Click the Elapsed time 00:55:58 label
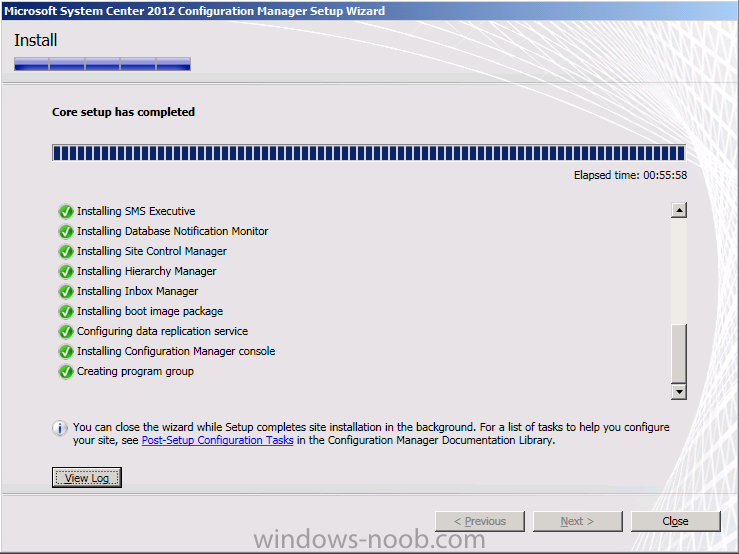Viewport: 739px width, 554px height. [630, 175]
